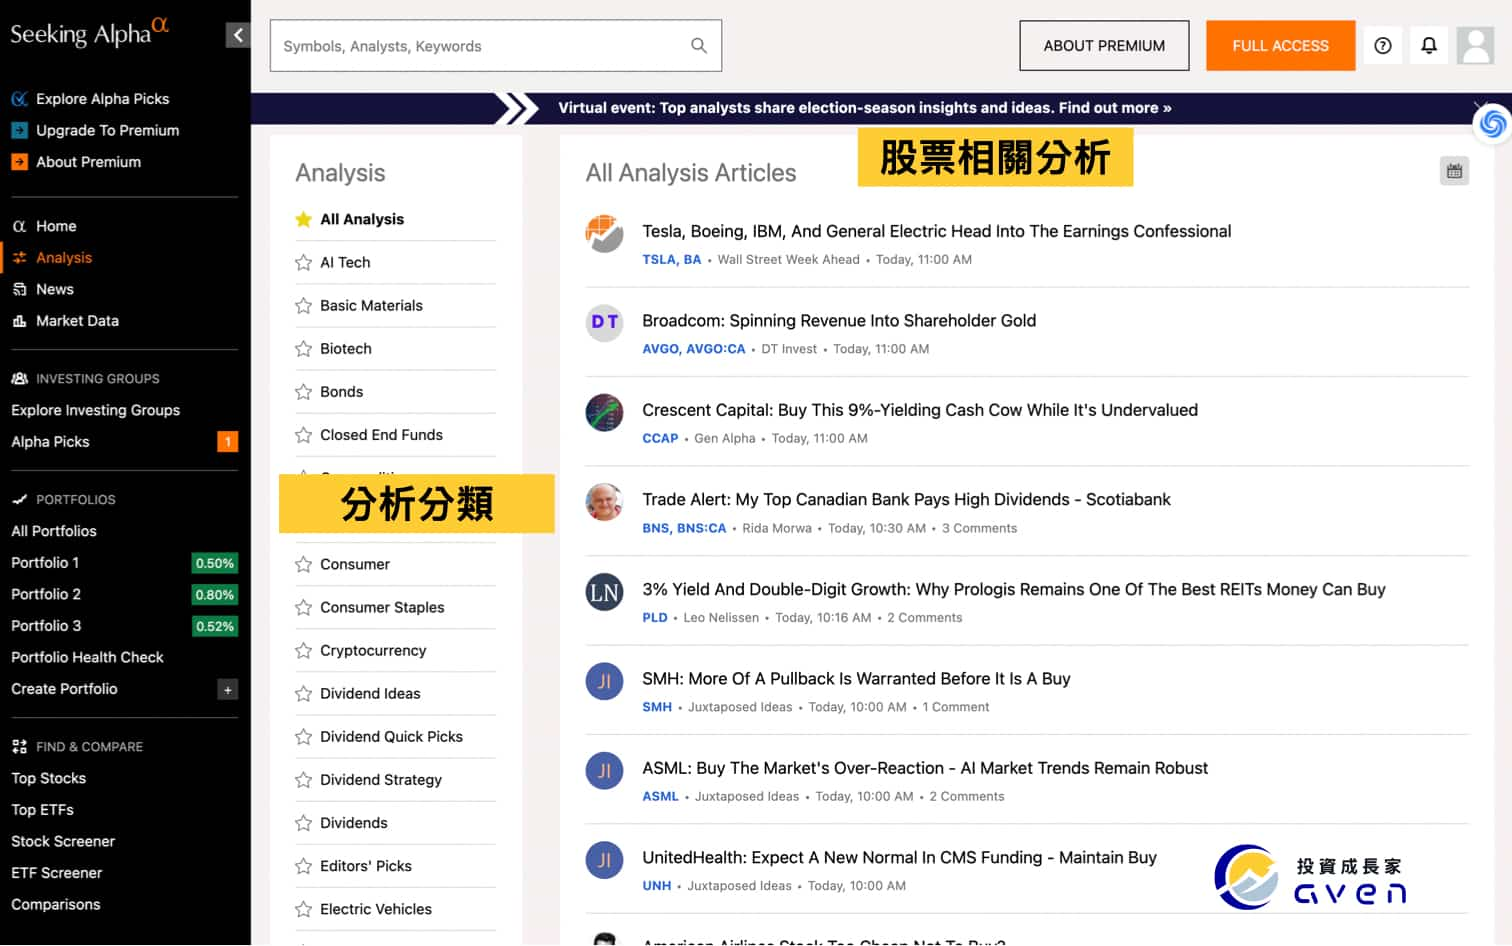This screenshot has width=1512, height=946.
Task: Toggle the star for Dividend Ideas
Action: click(303, 693)
